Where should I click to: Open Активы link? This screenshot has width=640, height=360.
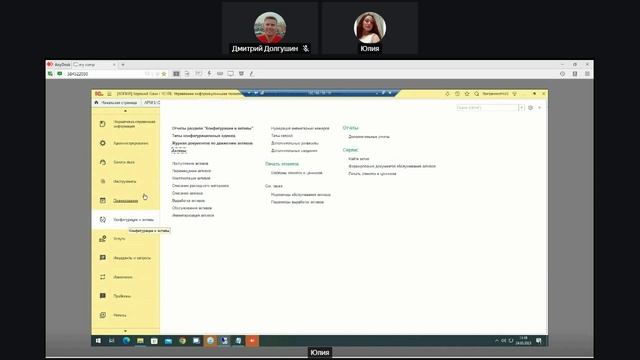(179, 151)
